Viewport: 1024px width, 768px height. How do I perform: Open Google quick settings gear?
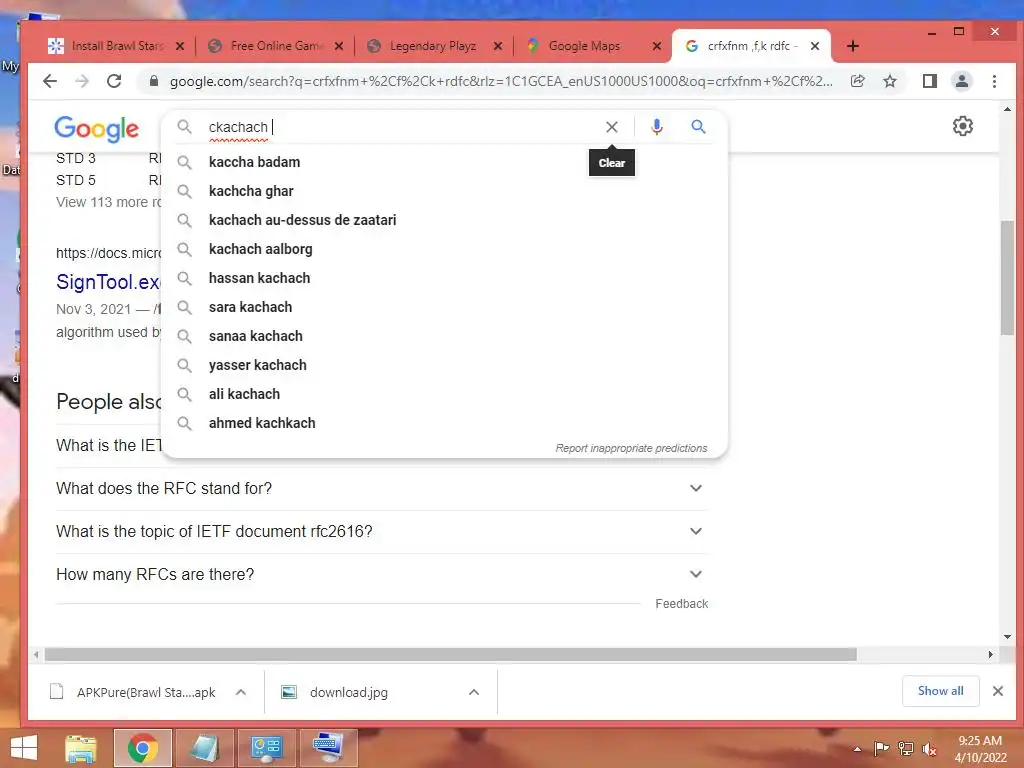pyautogui.click(x=963, y=126)
